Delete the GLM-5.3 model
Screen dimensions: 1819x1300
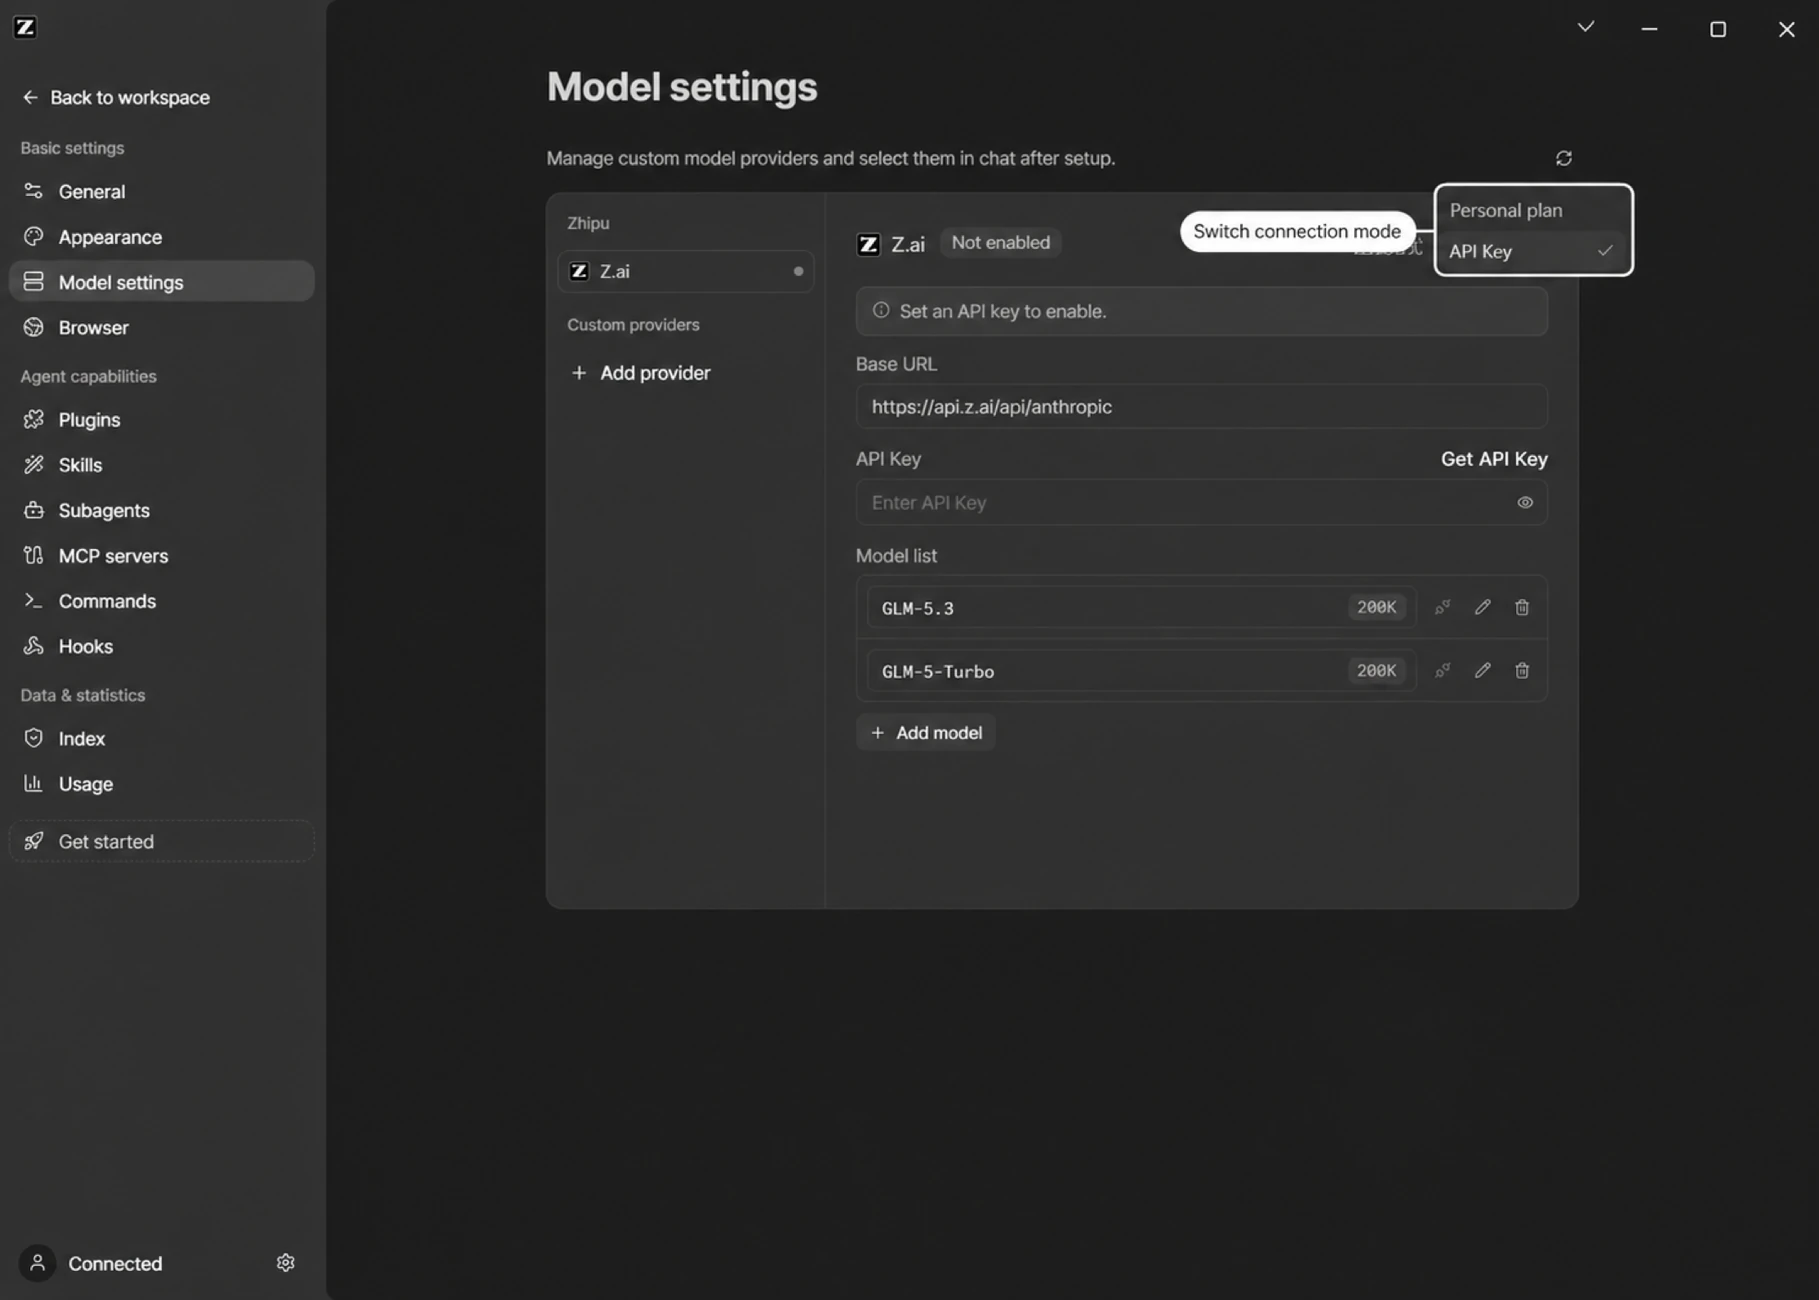(x=1521, y=607)
